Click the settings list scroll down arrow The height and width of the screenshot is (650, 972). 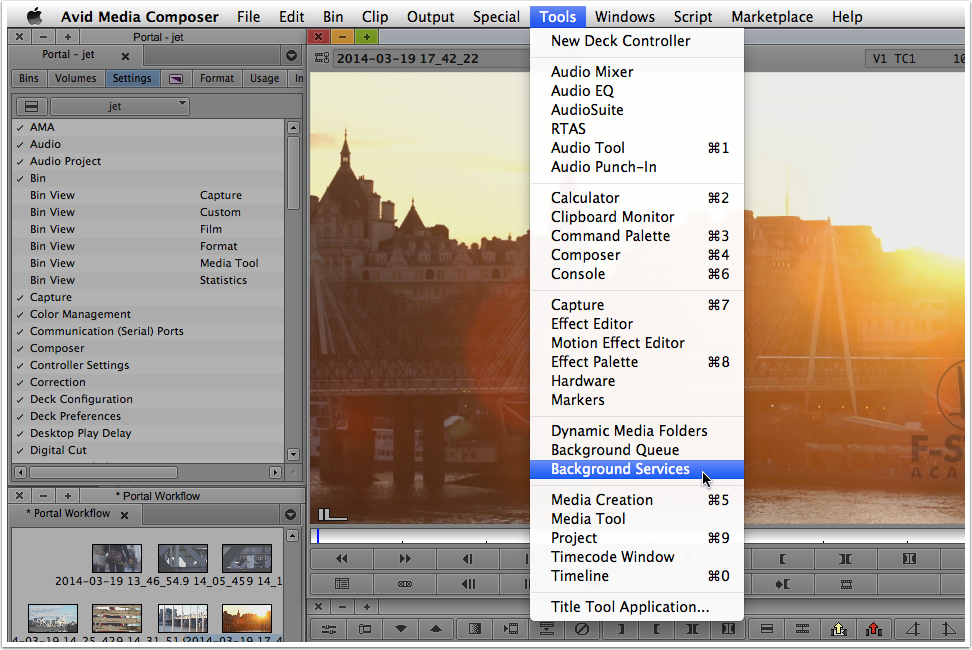[293, 454]
